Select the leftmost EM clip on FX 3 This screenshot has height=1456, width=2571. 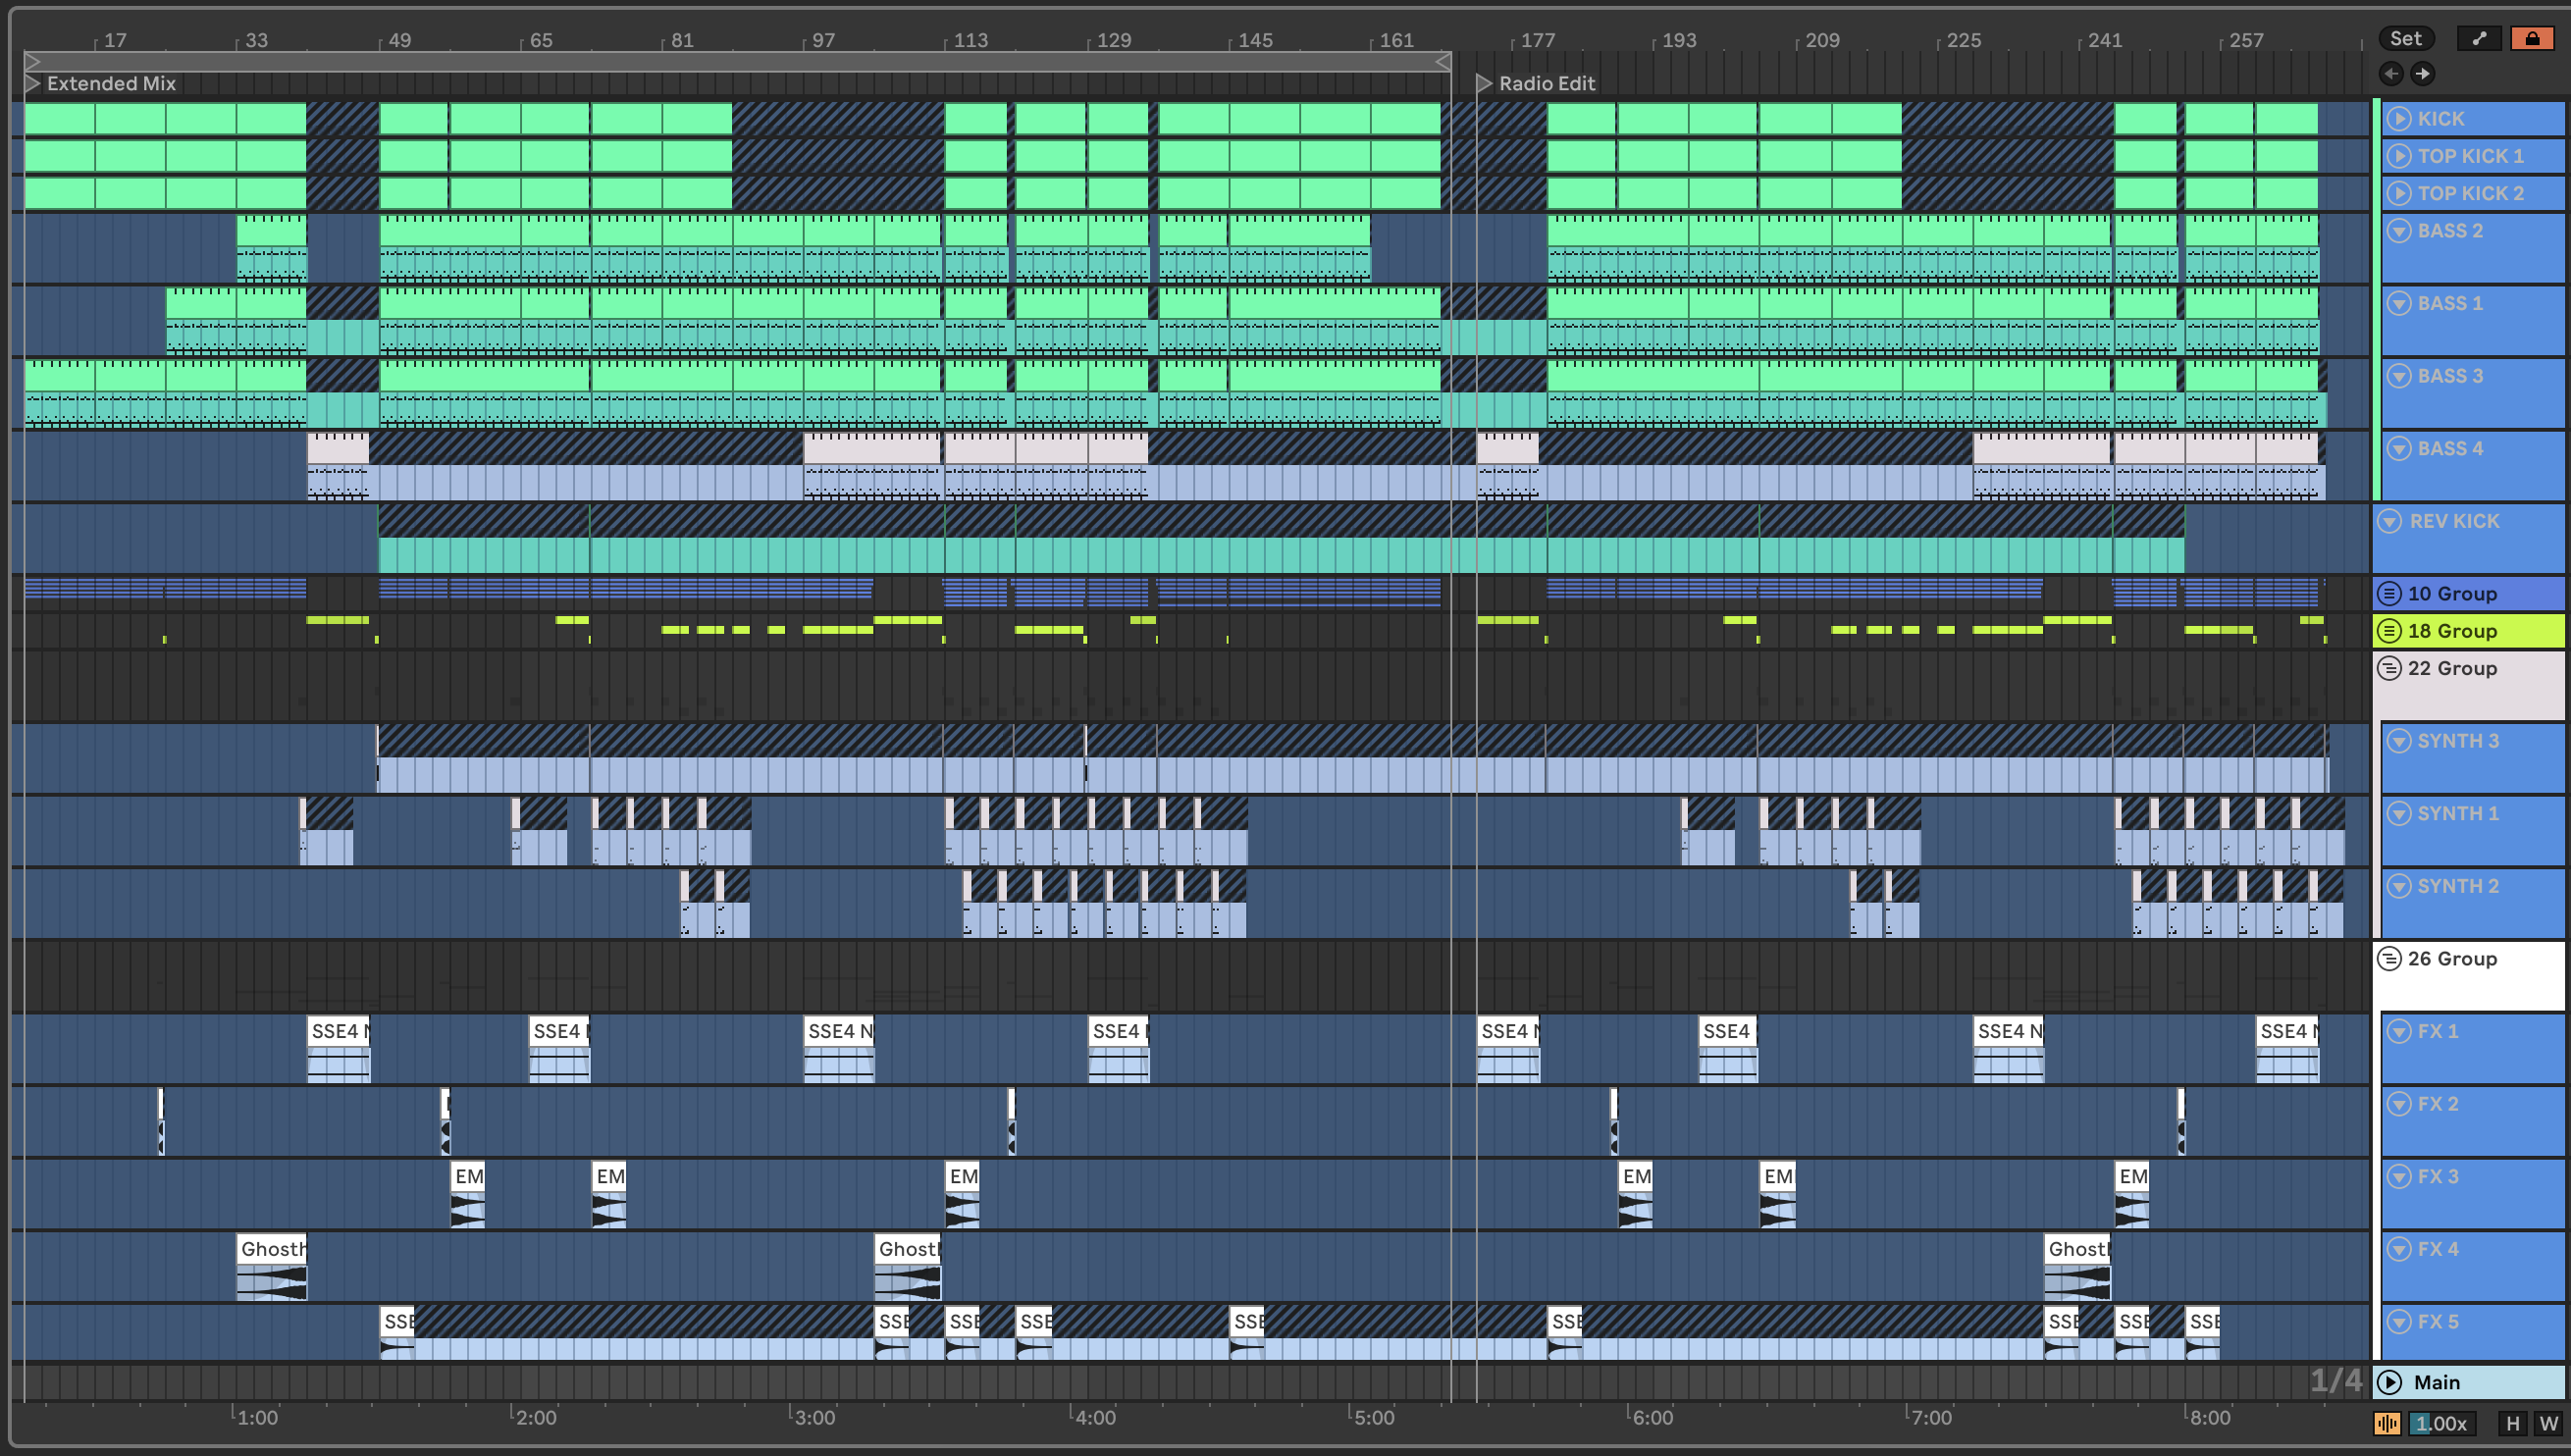click(468, 1193)
